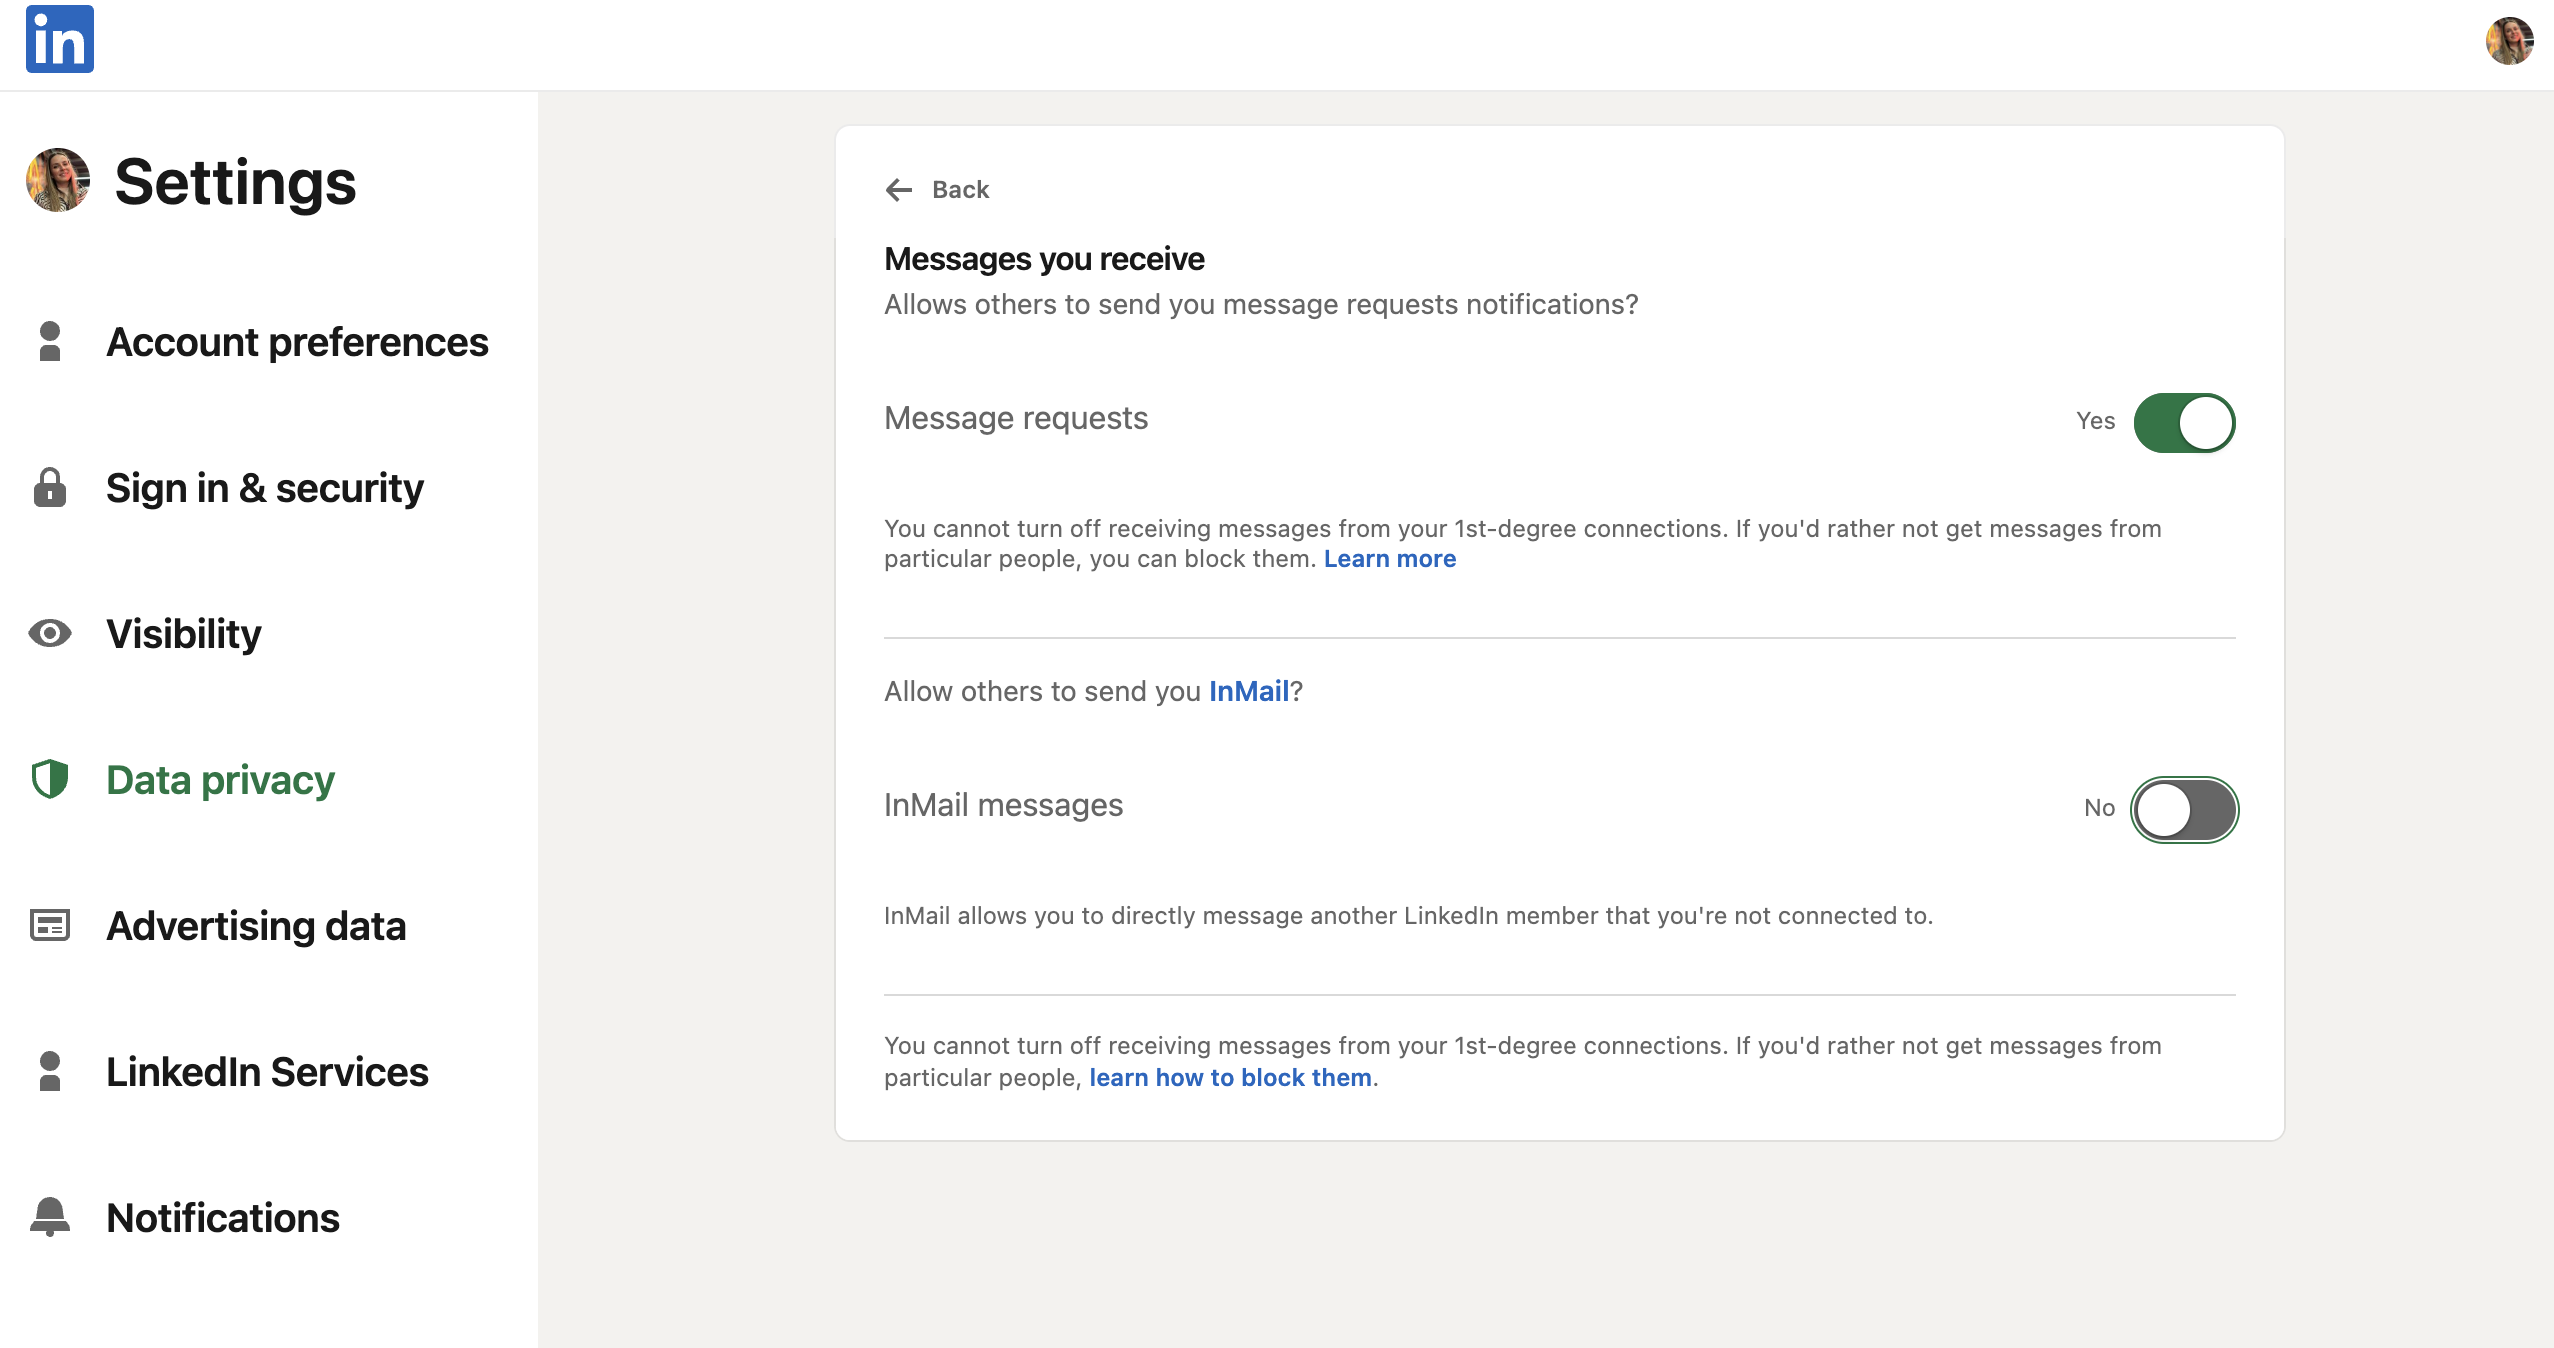Click the InMail messages label
This screenshot has width=2554, height=1348.
1003,805
